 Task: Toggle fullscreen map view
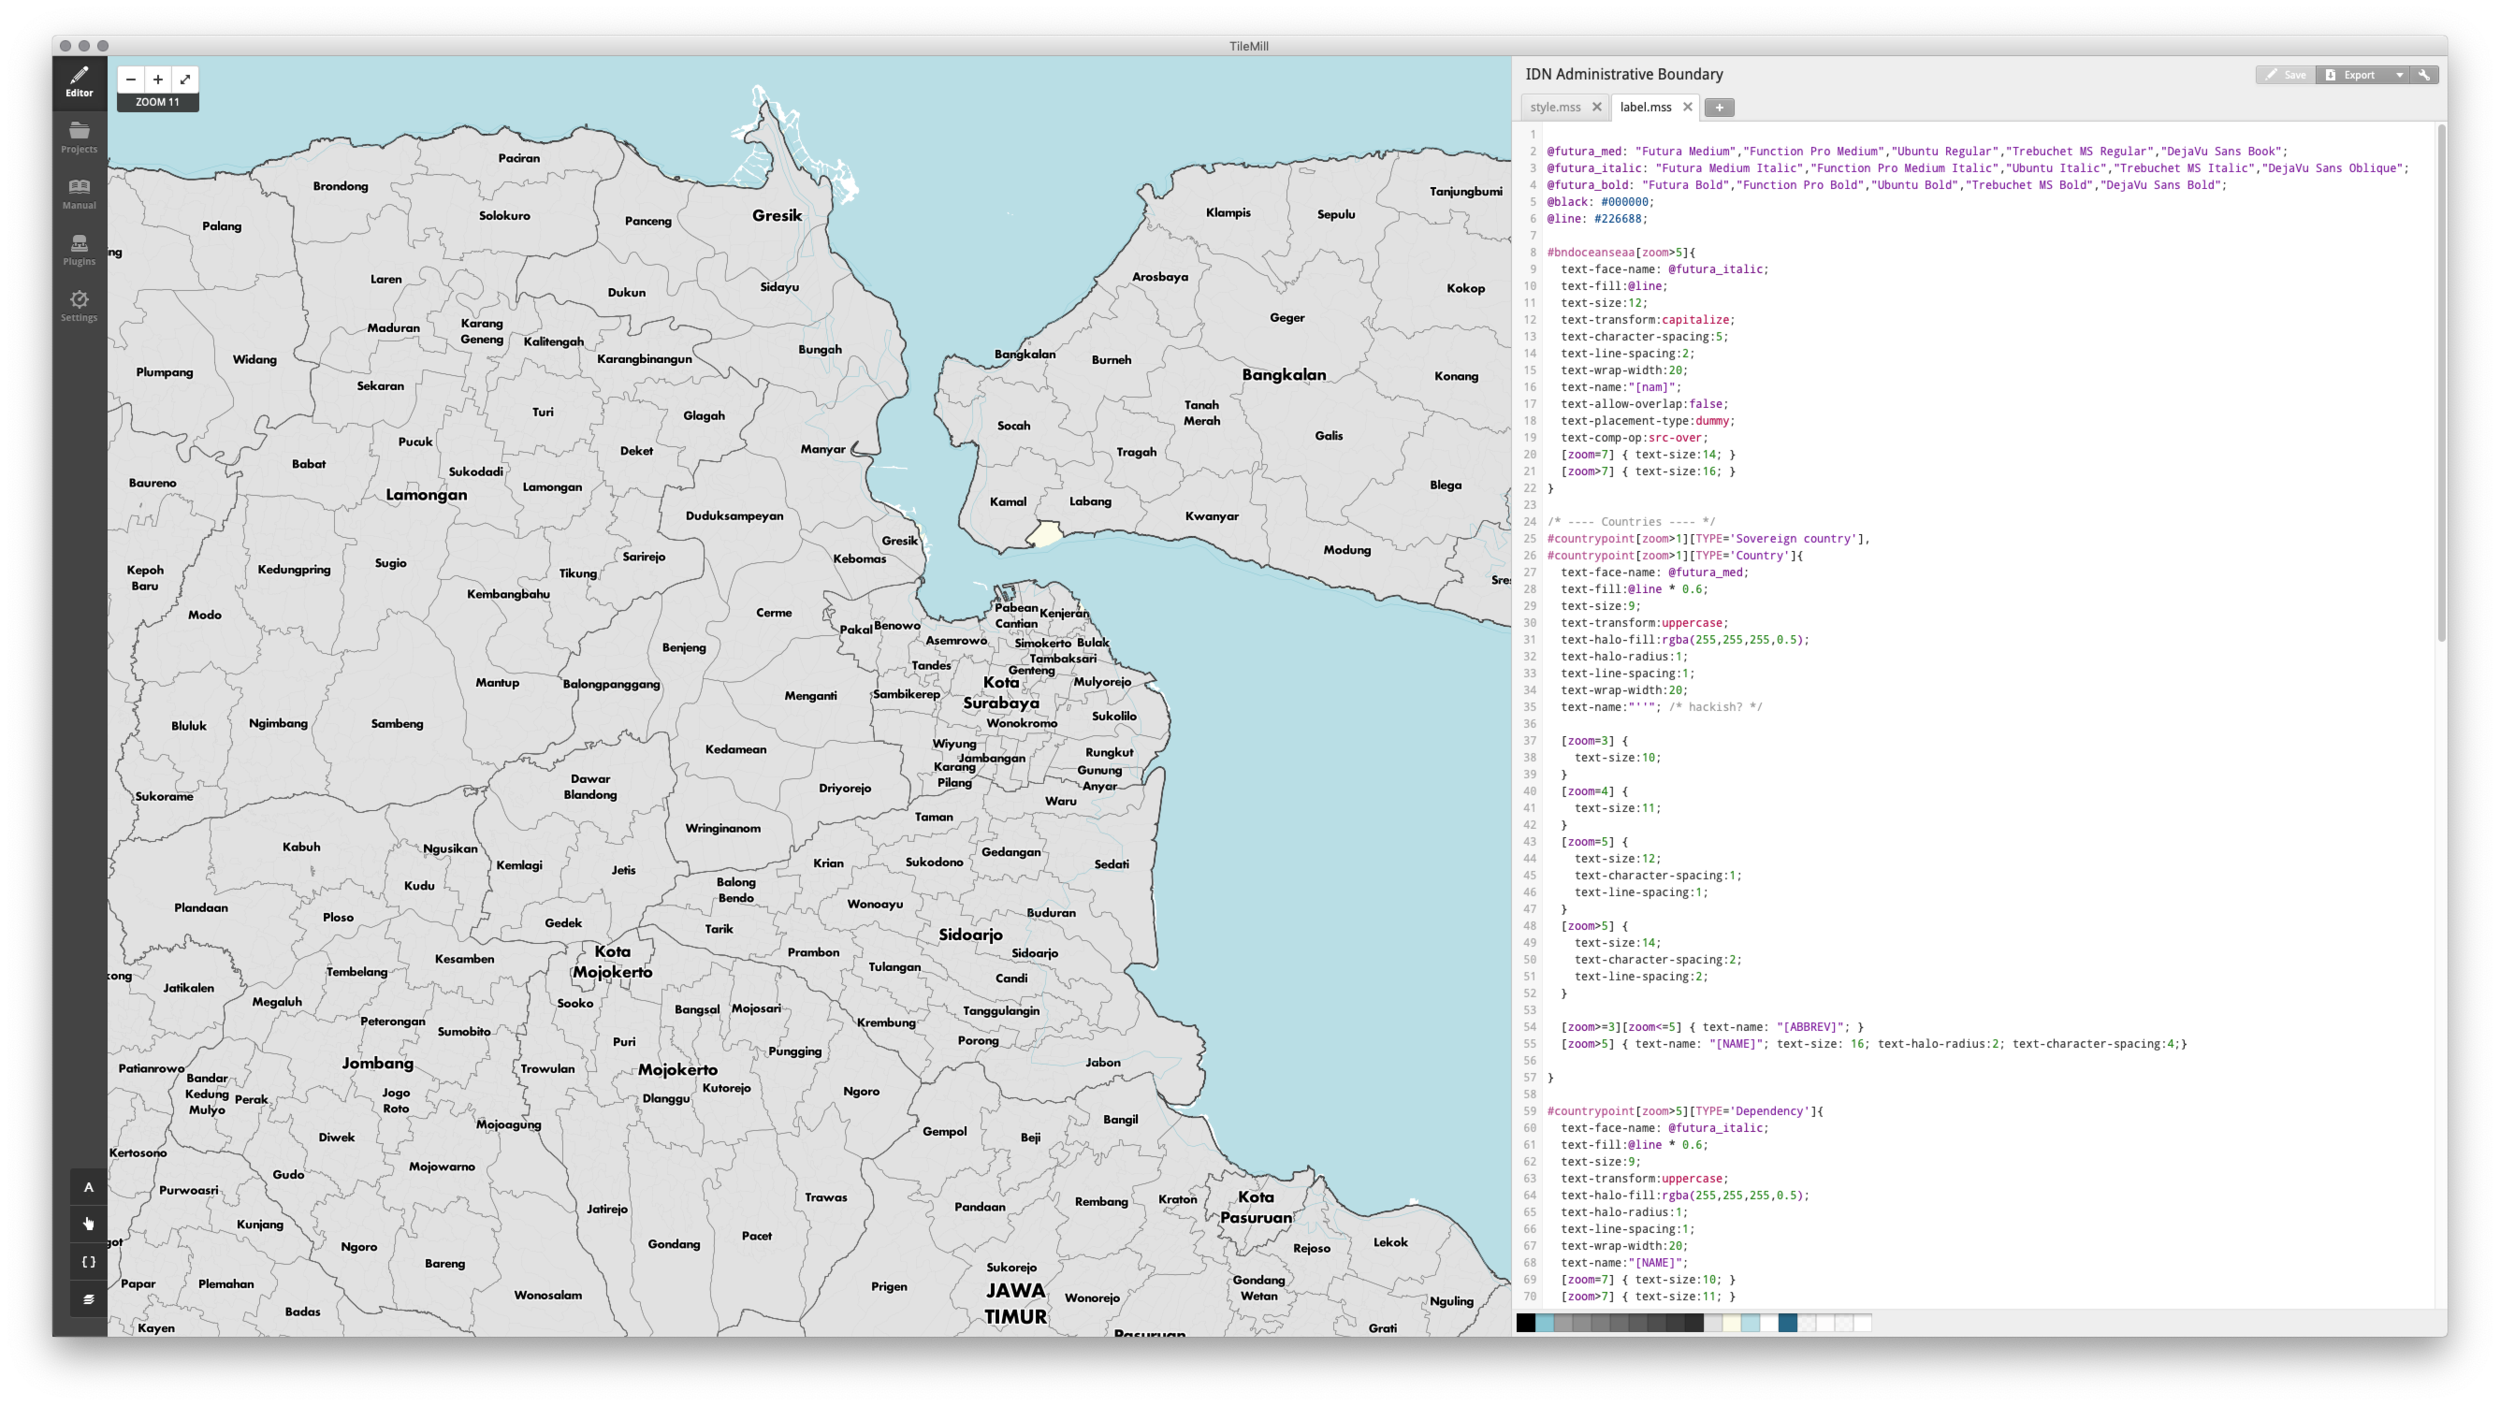point(185,79)
